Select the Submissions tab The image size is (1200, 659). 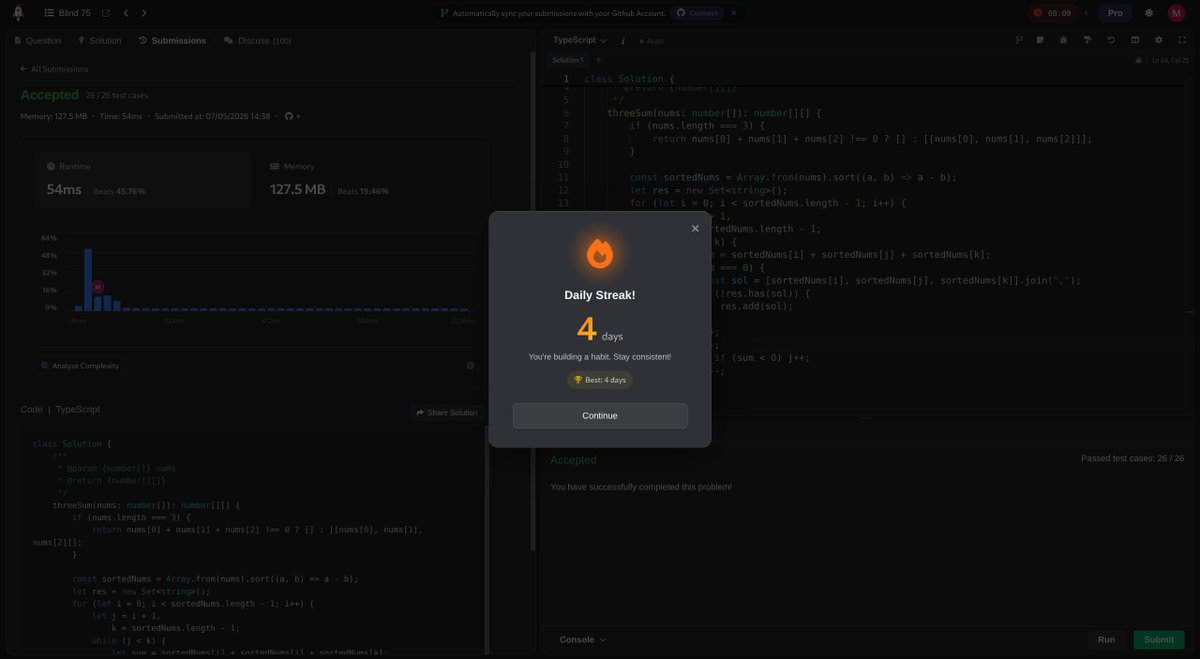tap(172, 41)
